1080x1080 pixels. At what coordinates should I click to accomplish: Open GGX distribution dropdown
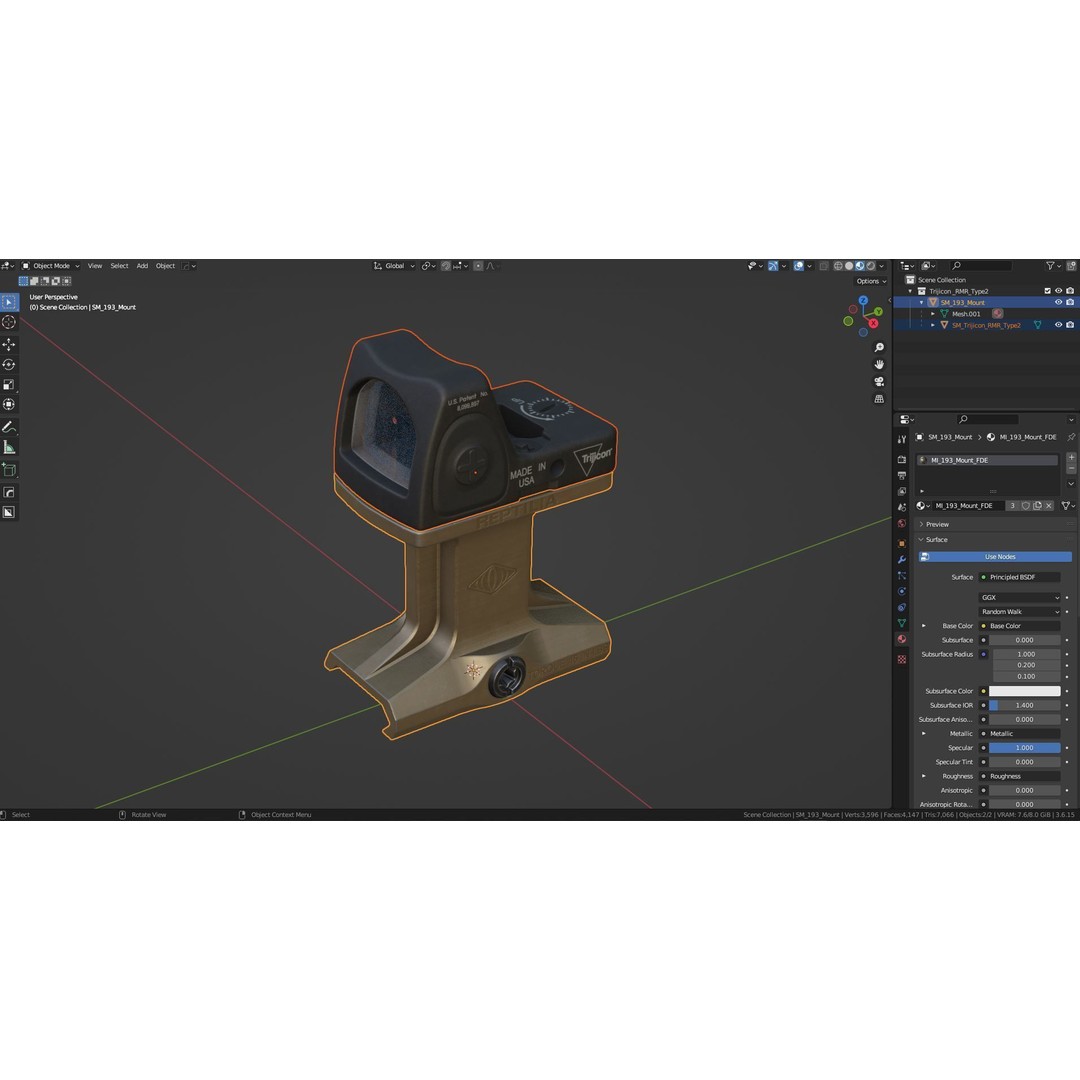pos(1019,597)
